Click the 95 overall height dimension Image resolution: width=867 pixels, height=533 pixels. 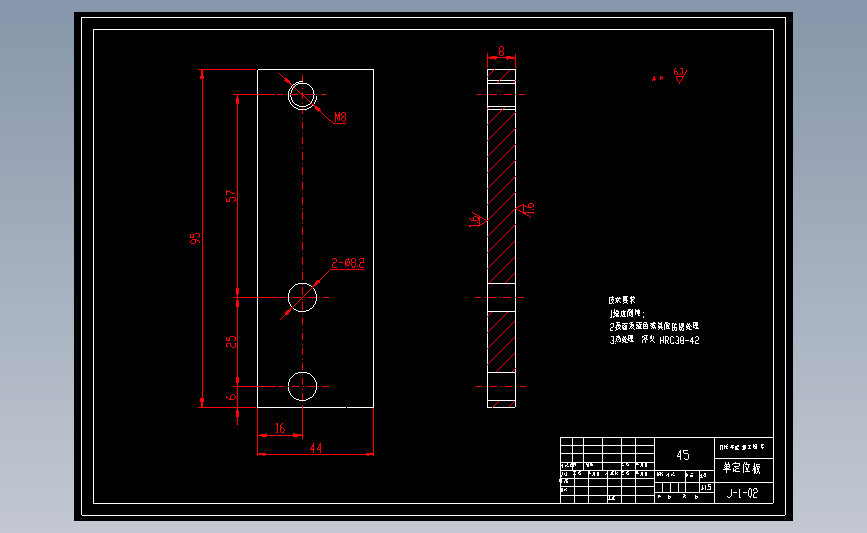[x=195, y=238]
